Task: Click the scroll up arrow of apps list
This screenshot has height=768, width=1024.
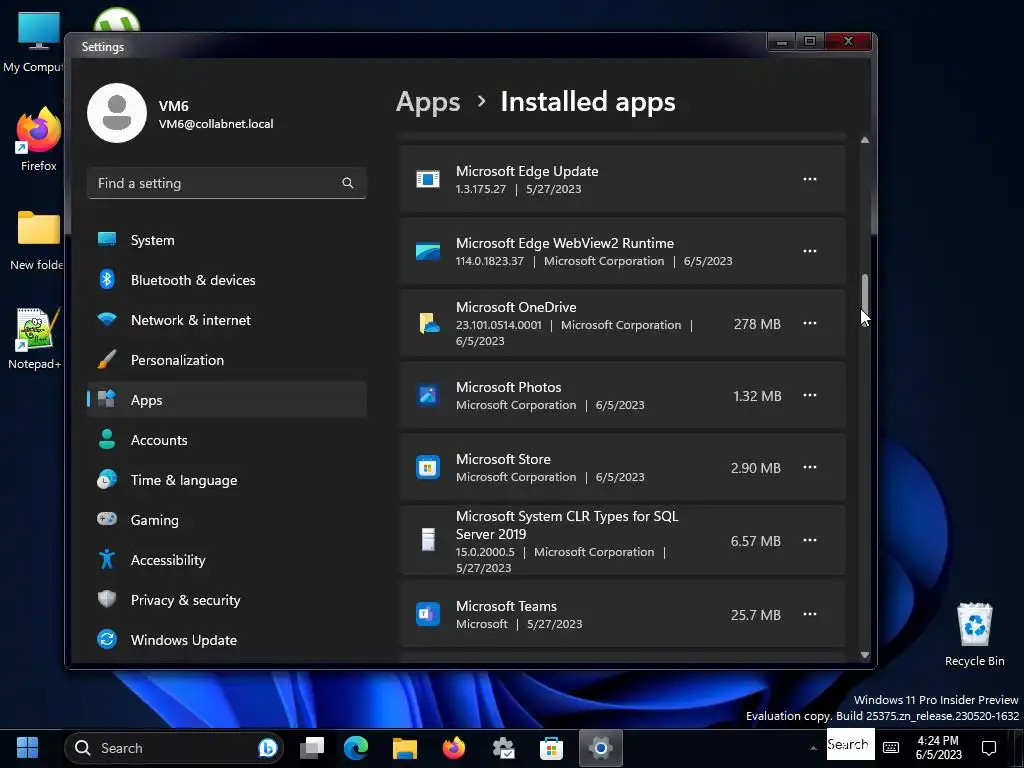Action: (x=865, y=140)
